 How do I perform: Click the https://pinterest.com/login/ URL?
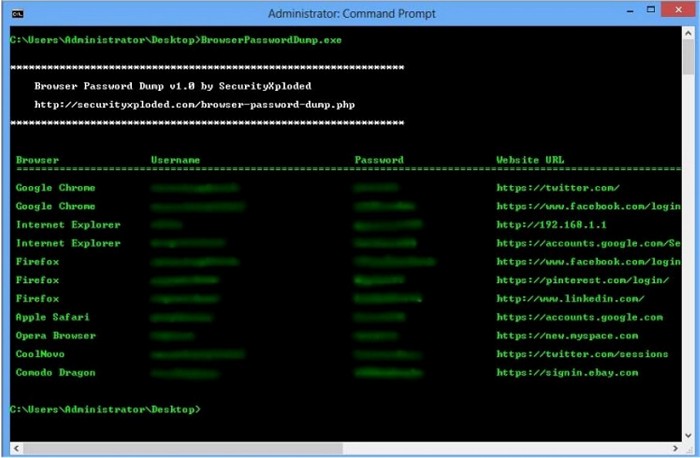583,280
